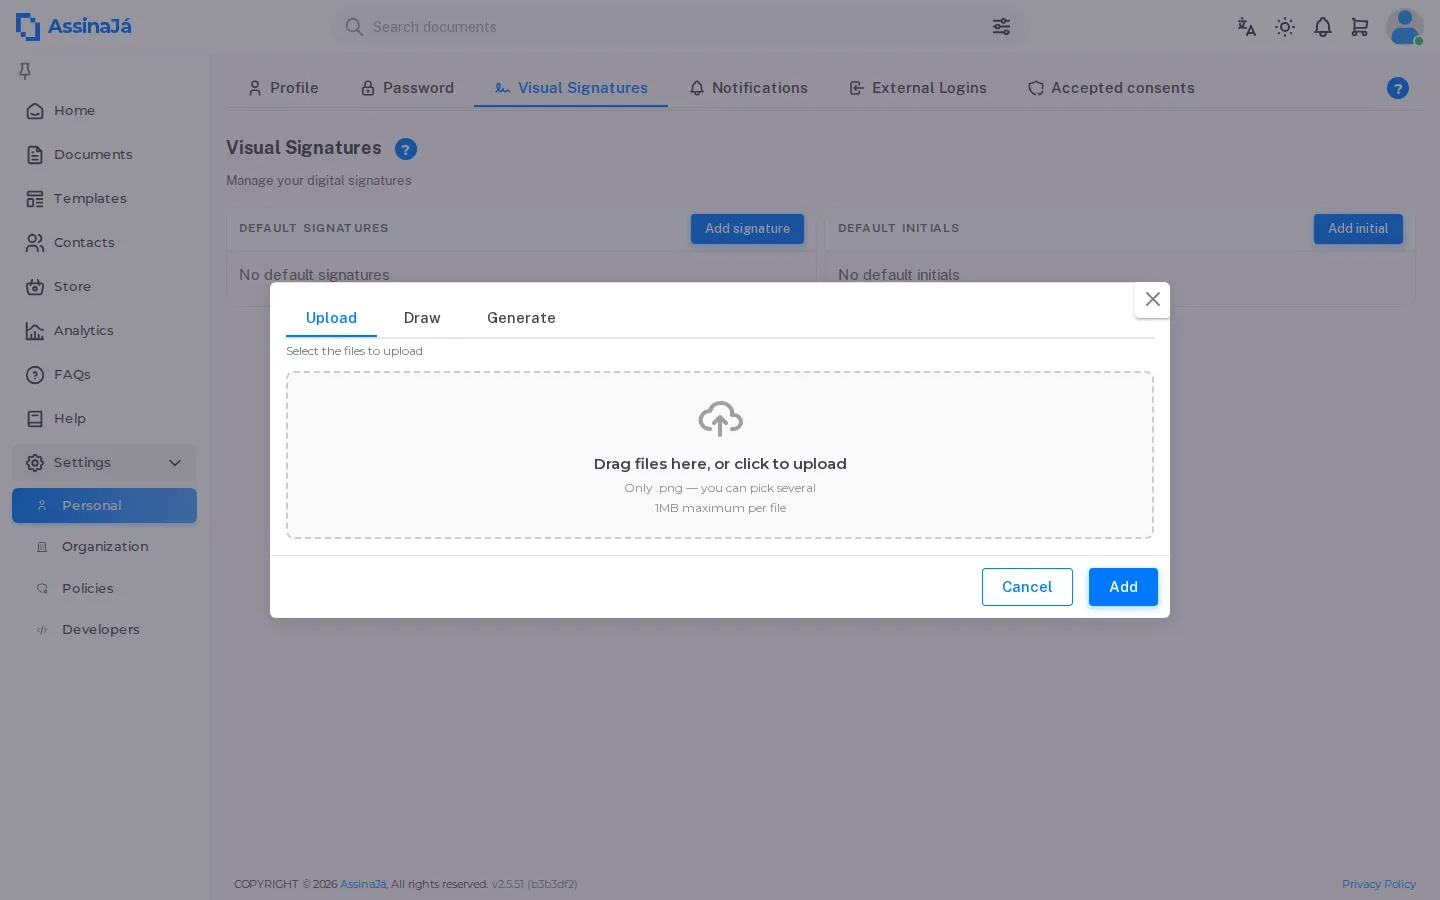Open the Password tab

(407, 88)
